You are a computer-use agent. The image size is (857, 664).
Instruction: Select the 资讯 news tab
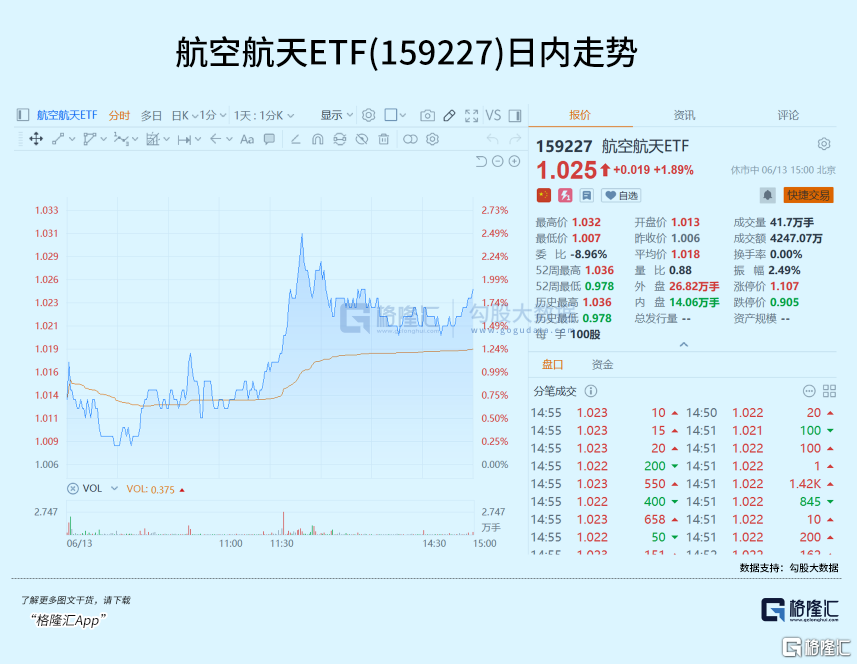click(684, 115)
